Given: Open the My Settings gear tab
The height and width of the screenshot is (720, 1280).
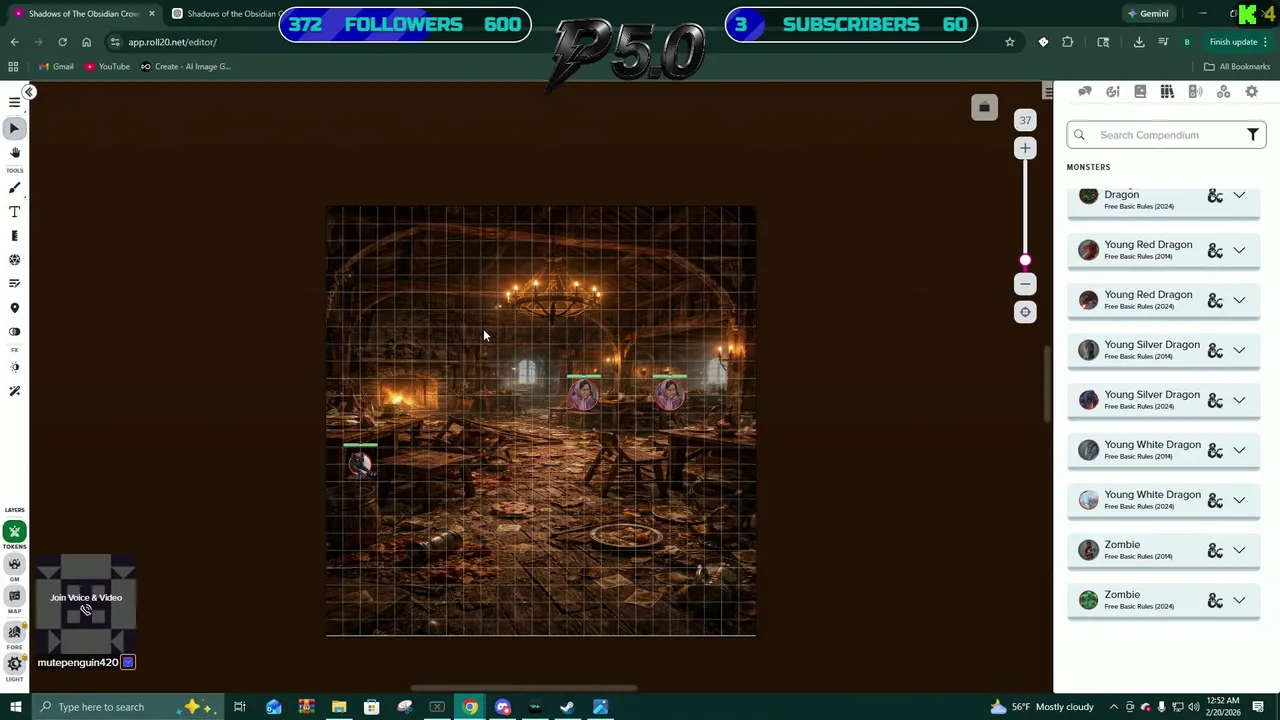Looking at the screenshot, I should click(1251, 92).
